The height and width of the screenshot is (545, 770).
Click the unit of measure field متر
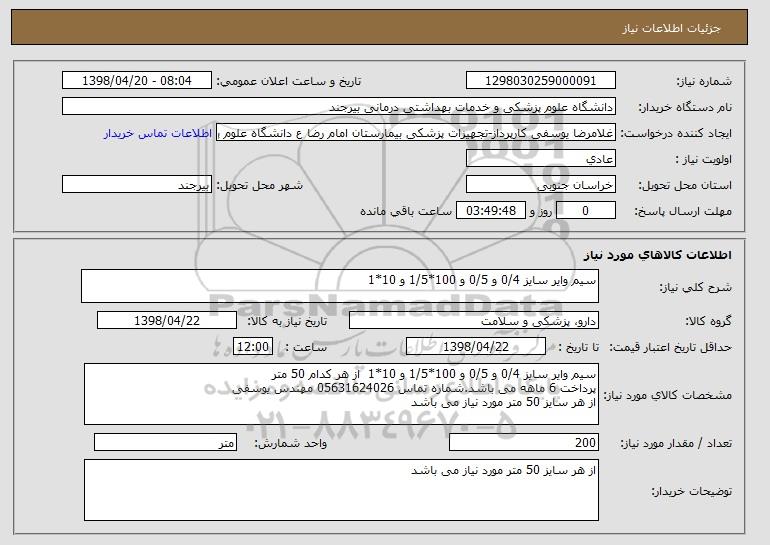point(165,442)
